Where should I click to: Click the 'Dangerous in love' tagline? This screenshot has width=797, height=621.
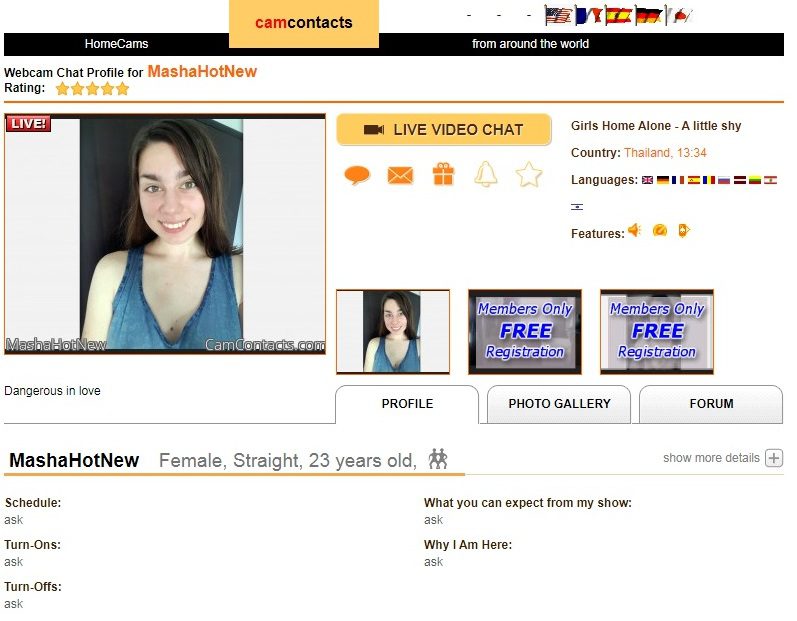point(52,391)
